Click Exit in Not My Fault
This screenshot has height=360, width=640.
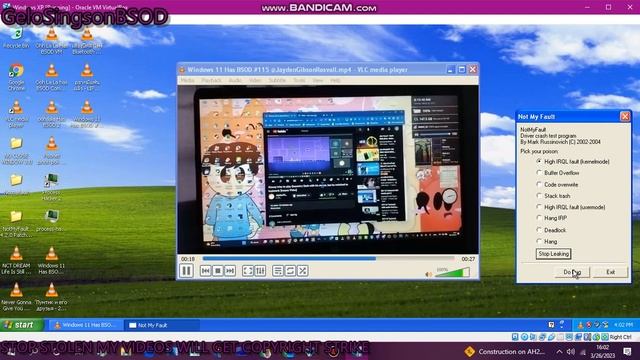pyautogui.click(x=610, y=272)
